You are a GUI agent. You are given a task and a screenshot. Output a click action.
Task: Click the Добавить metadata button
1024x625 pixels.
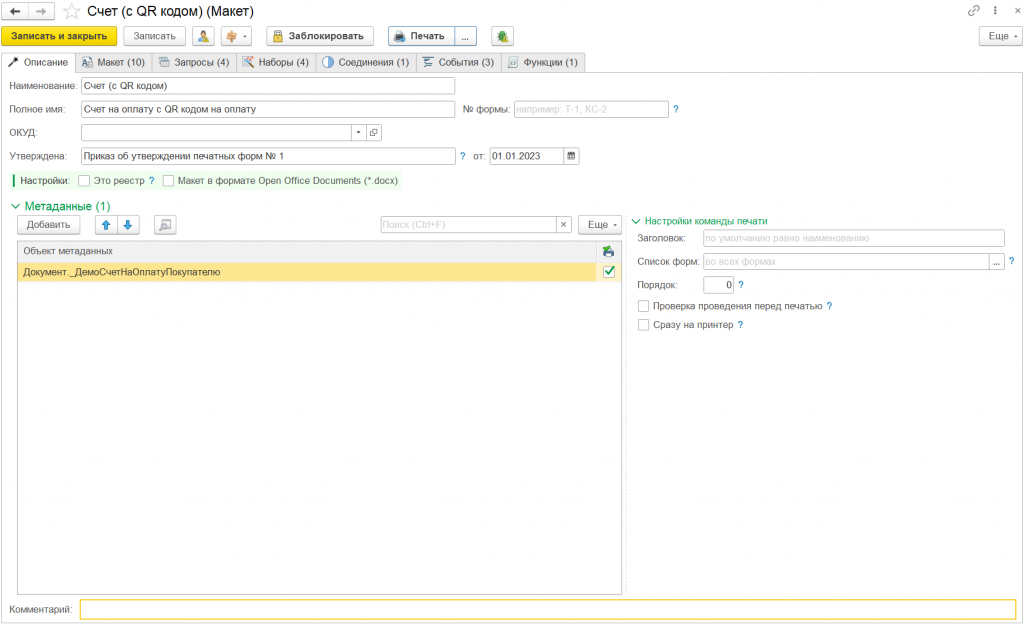[x=48, y=225]
